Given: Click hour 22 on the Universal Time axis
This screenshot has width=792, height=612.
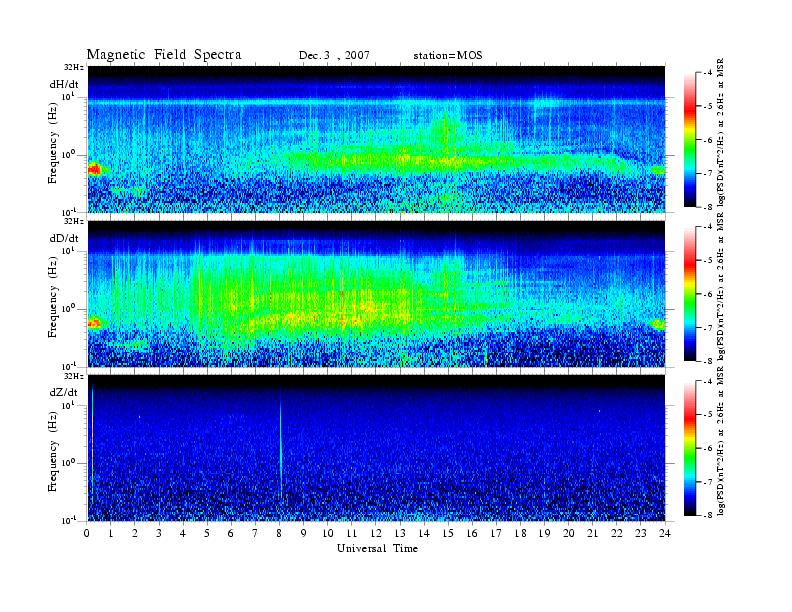Looking at the screenshot, I should (617, 533).
